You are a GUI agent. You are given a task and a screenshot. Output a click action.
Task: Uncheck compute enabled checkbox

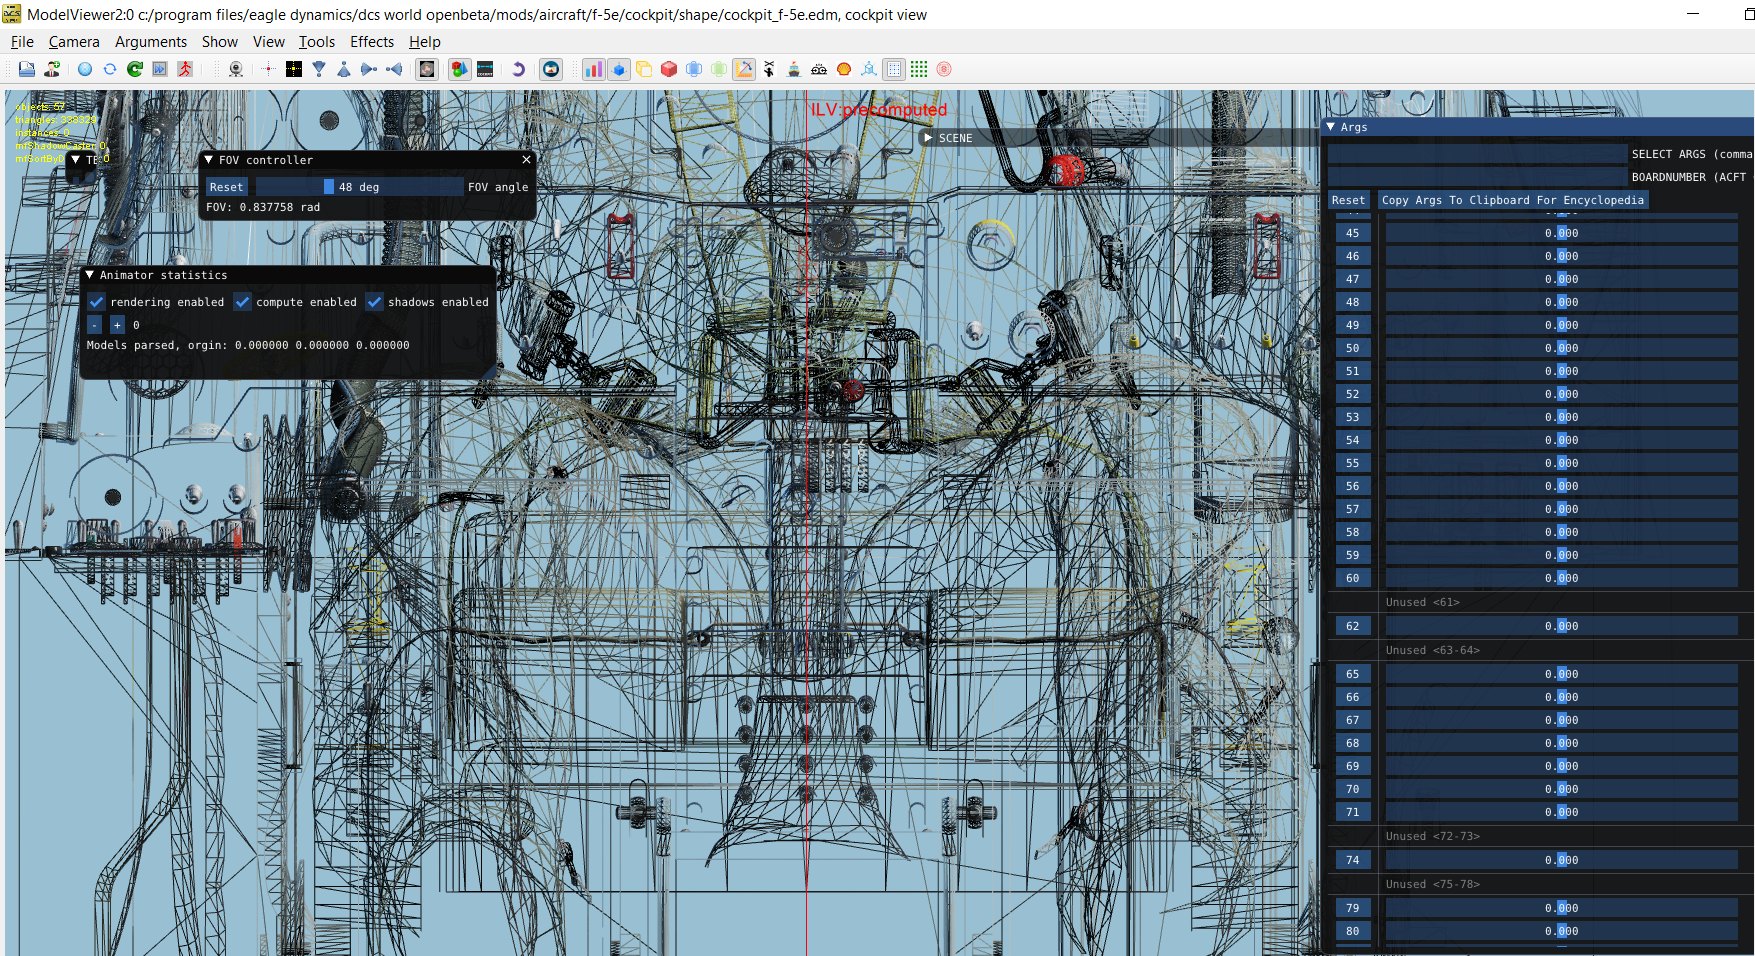click(x=242, y=301)
